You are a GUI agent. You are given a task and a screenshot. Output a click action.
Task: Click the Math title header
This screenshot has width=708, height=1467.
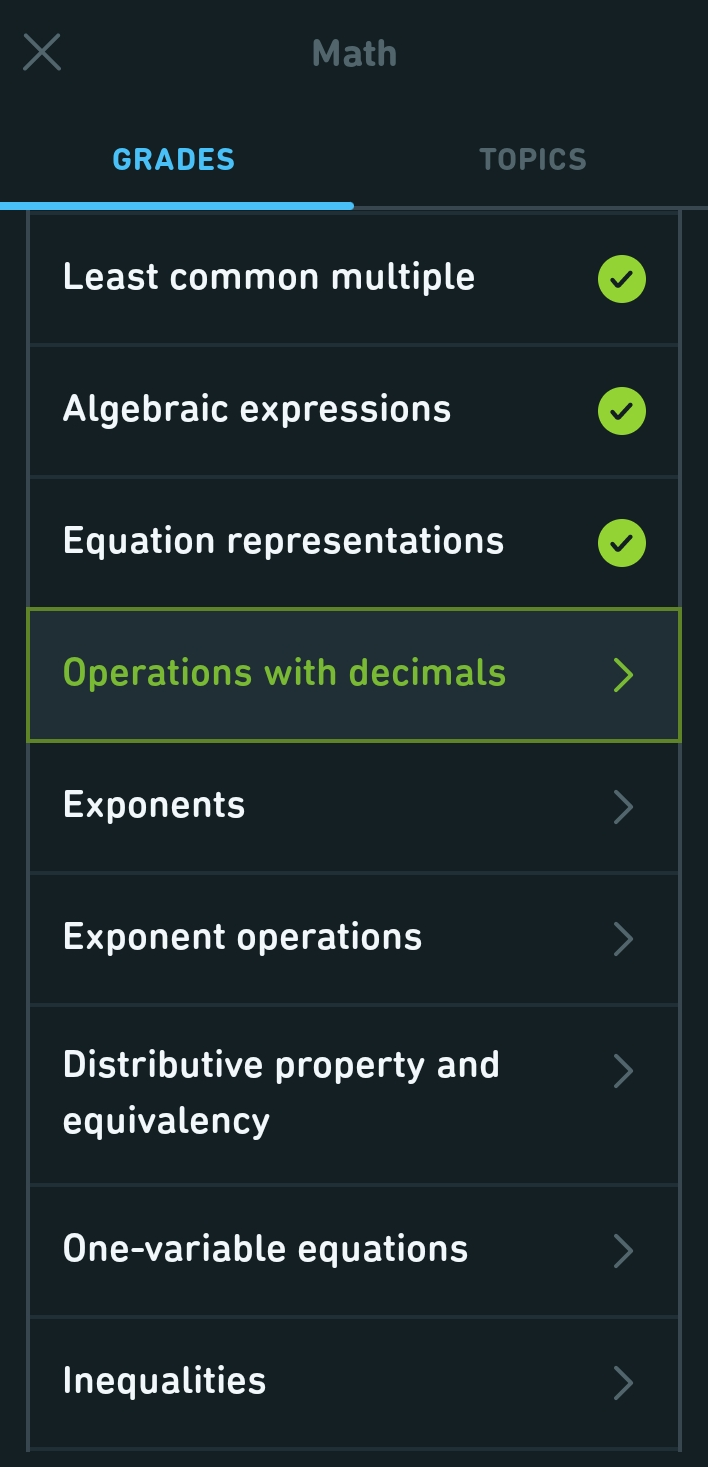pyautogui.click(x=354, y=52)
